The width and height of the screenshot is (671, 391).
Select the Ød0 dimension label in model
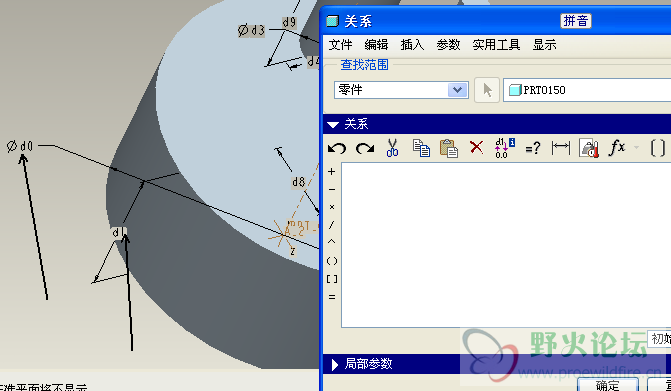pos(20,146)
